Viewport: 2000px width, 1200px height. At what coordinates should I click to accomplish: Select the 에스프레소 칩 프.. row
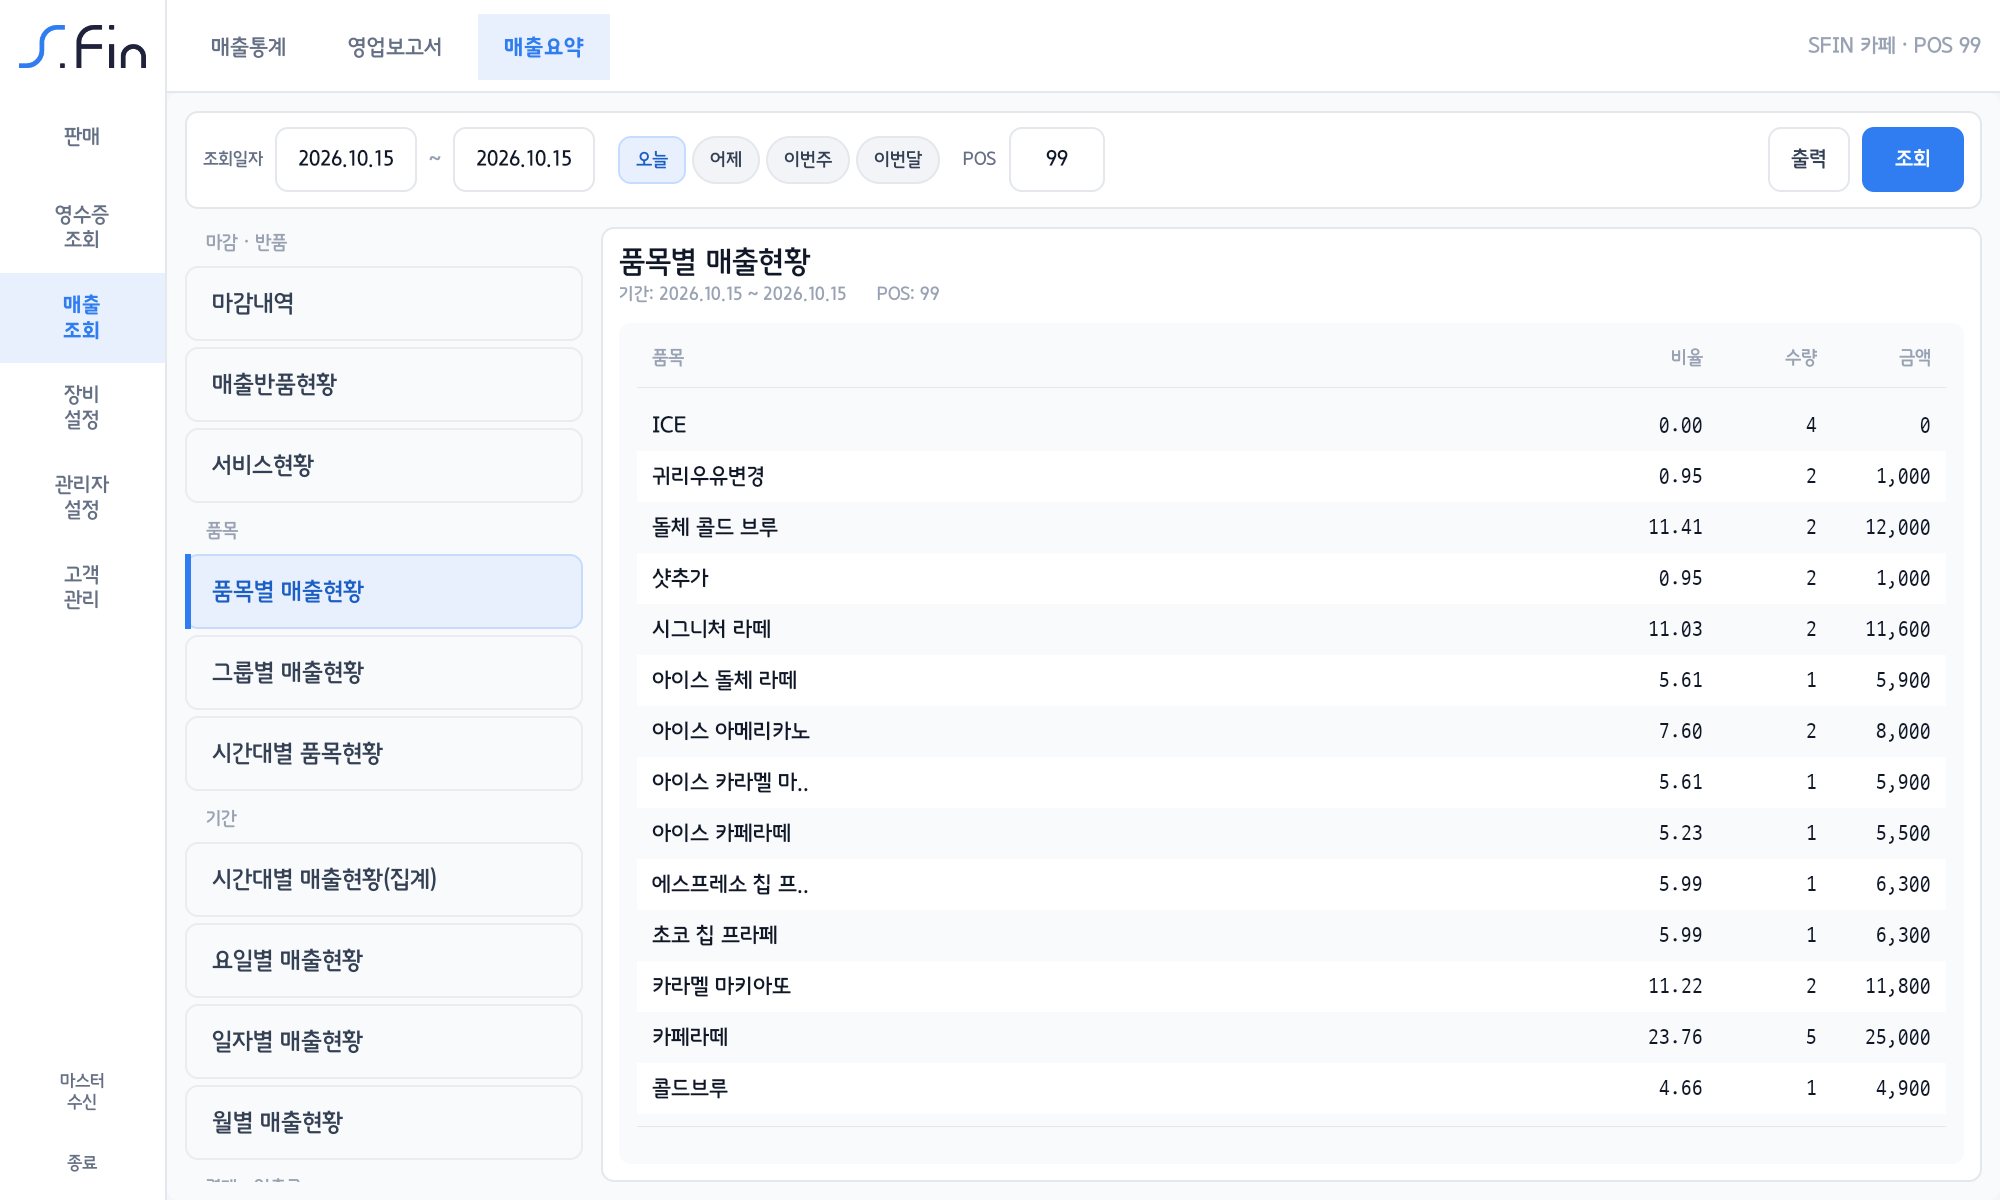coord(1291,884)
